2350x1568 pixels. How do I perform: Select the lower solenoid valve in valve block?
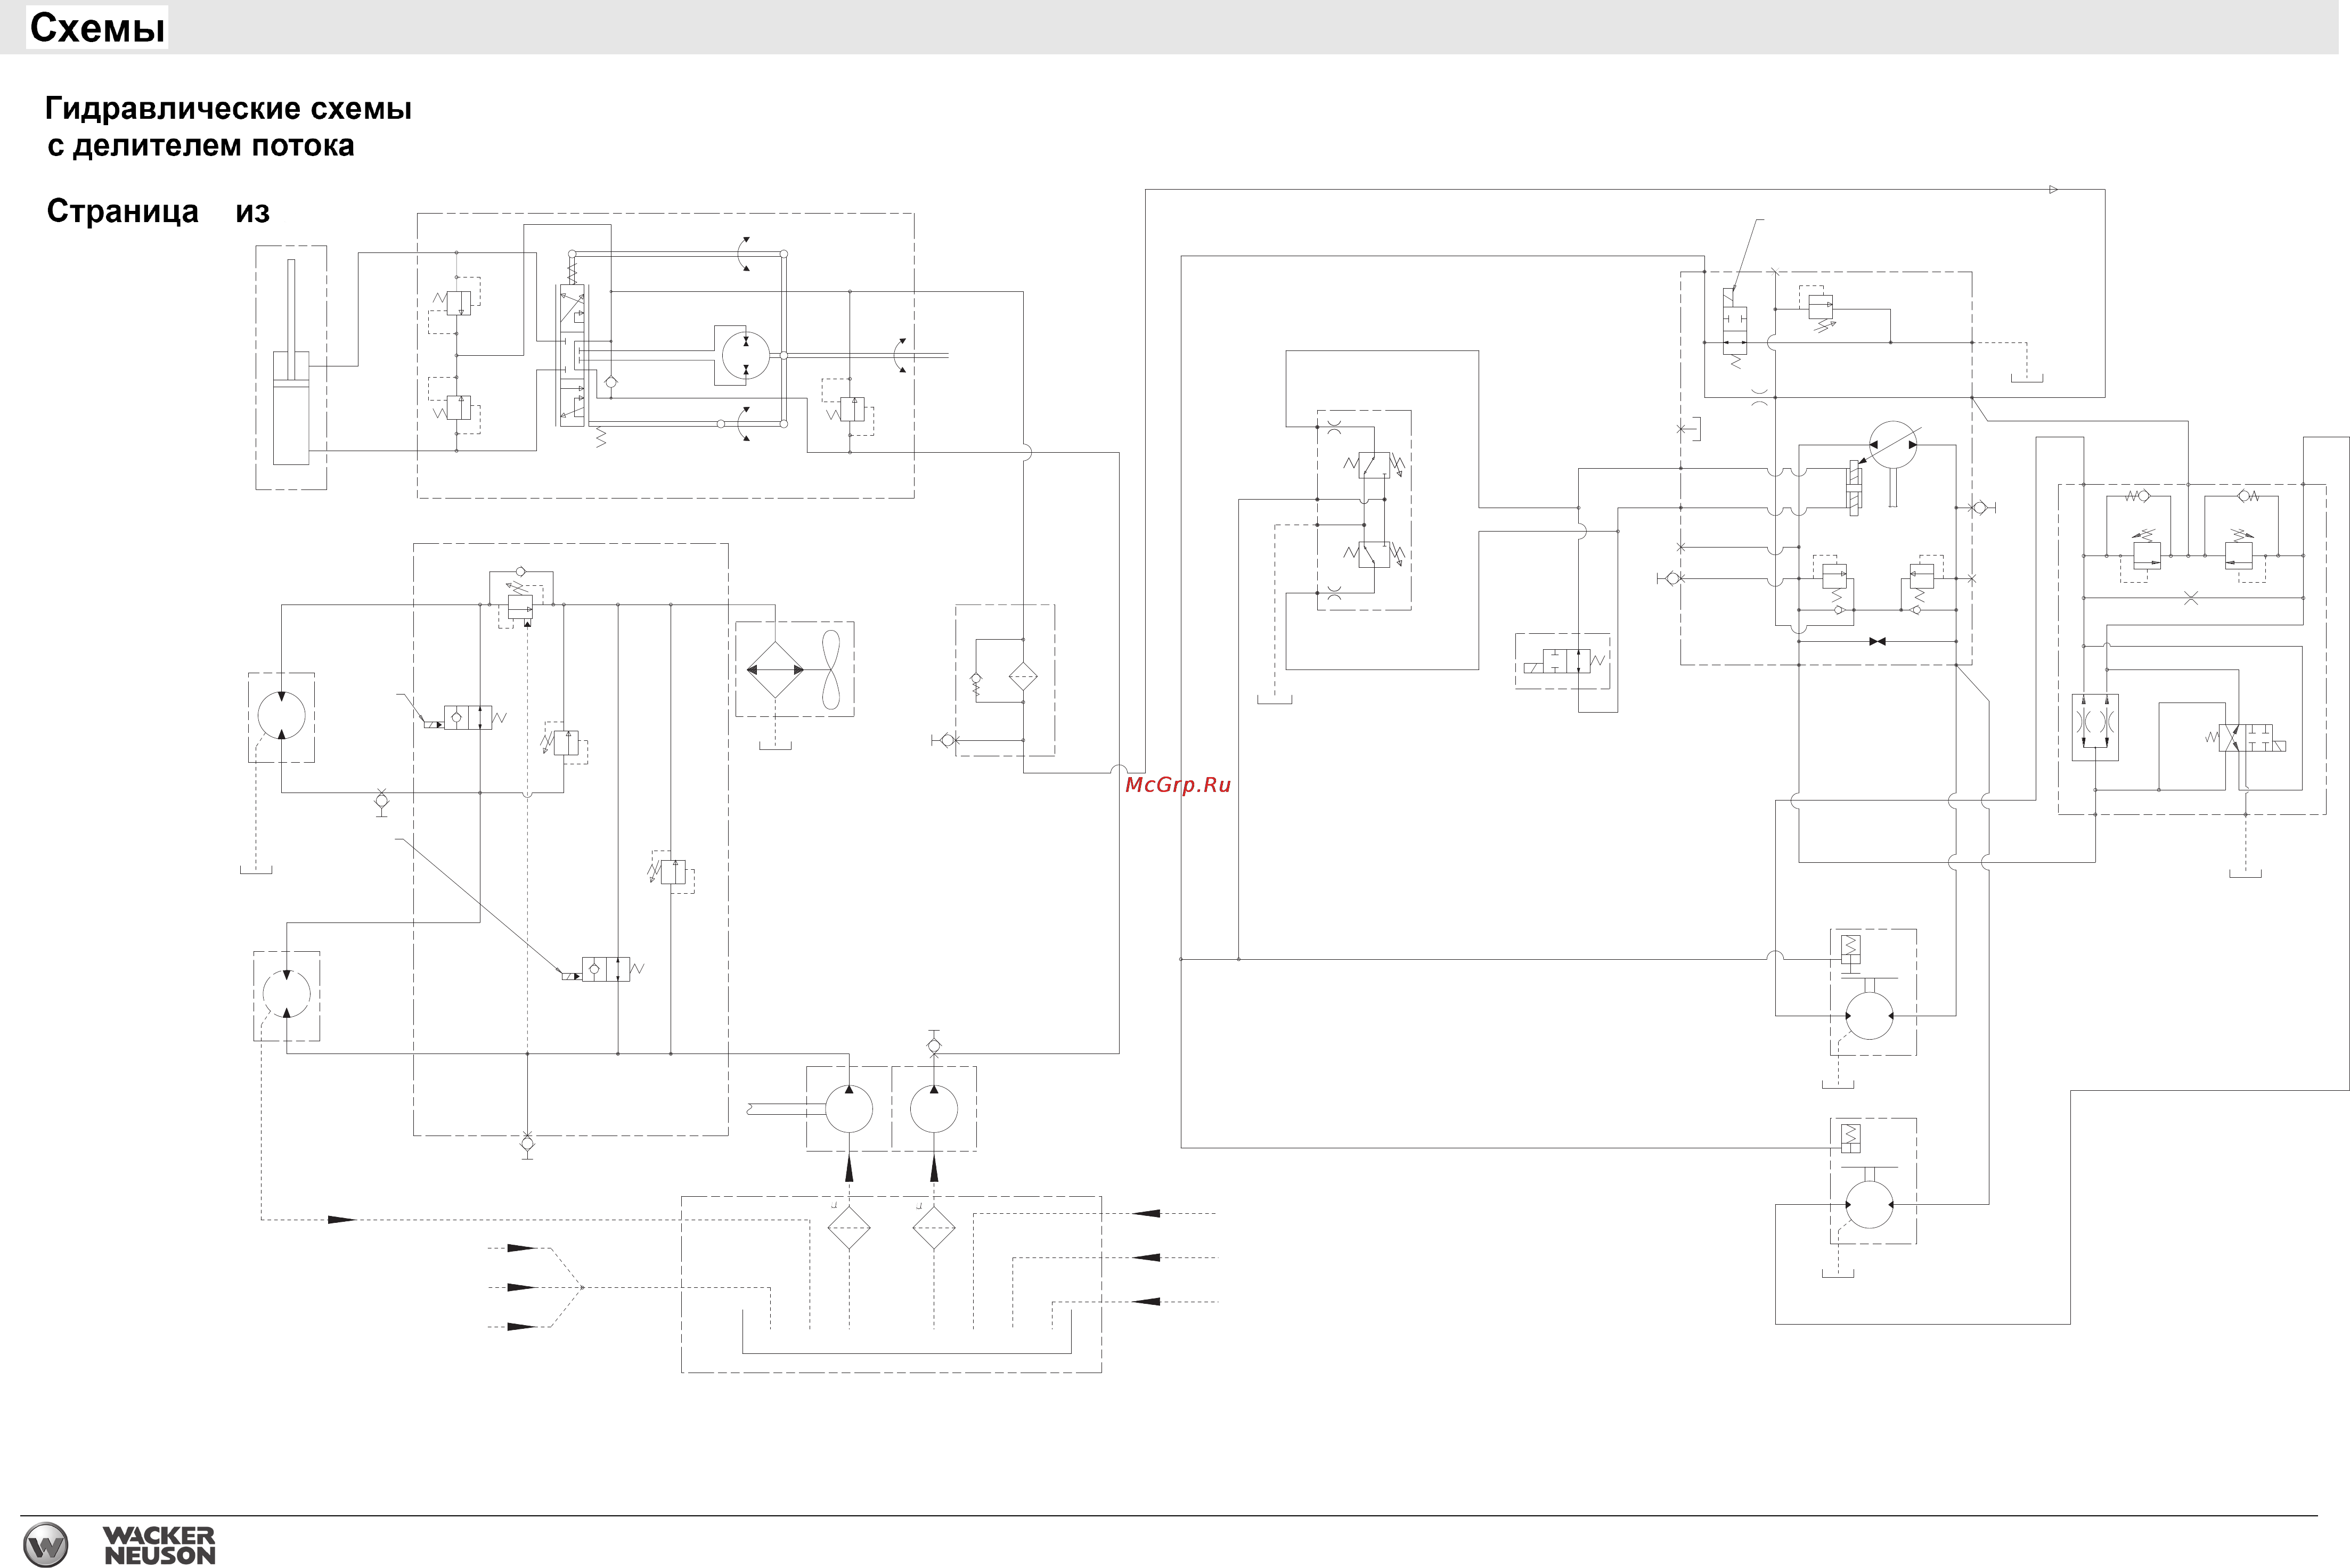coord(604,969)
